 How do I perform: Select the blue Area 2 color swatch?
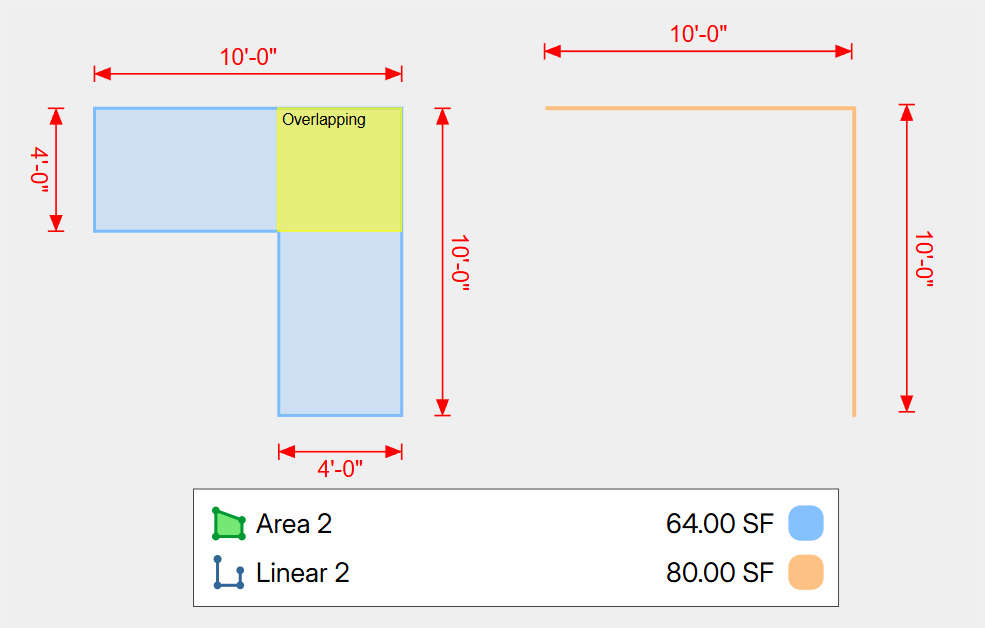click(x=806, y=523)
